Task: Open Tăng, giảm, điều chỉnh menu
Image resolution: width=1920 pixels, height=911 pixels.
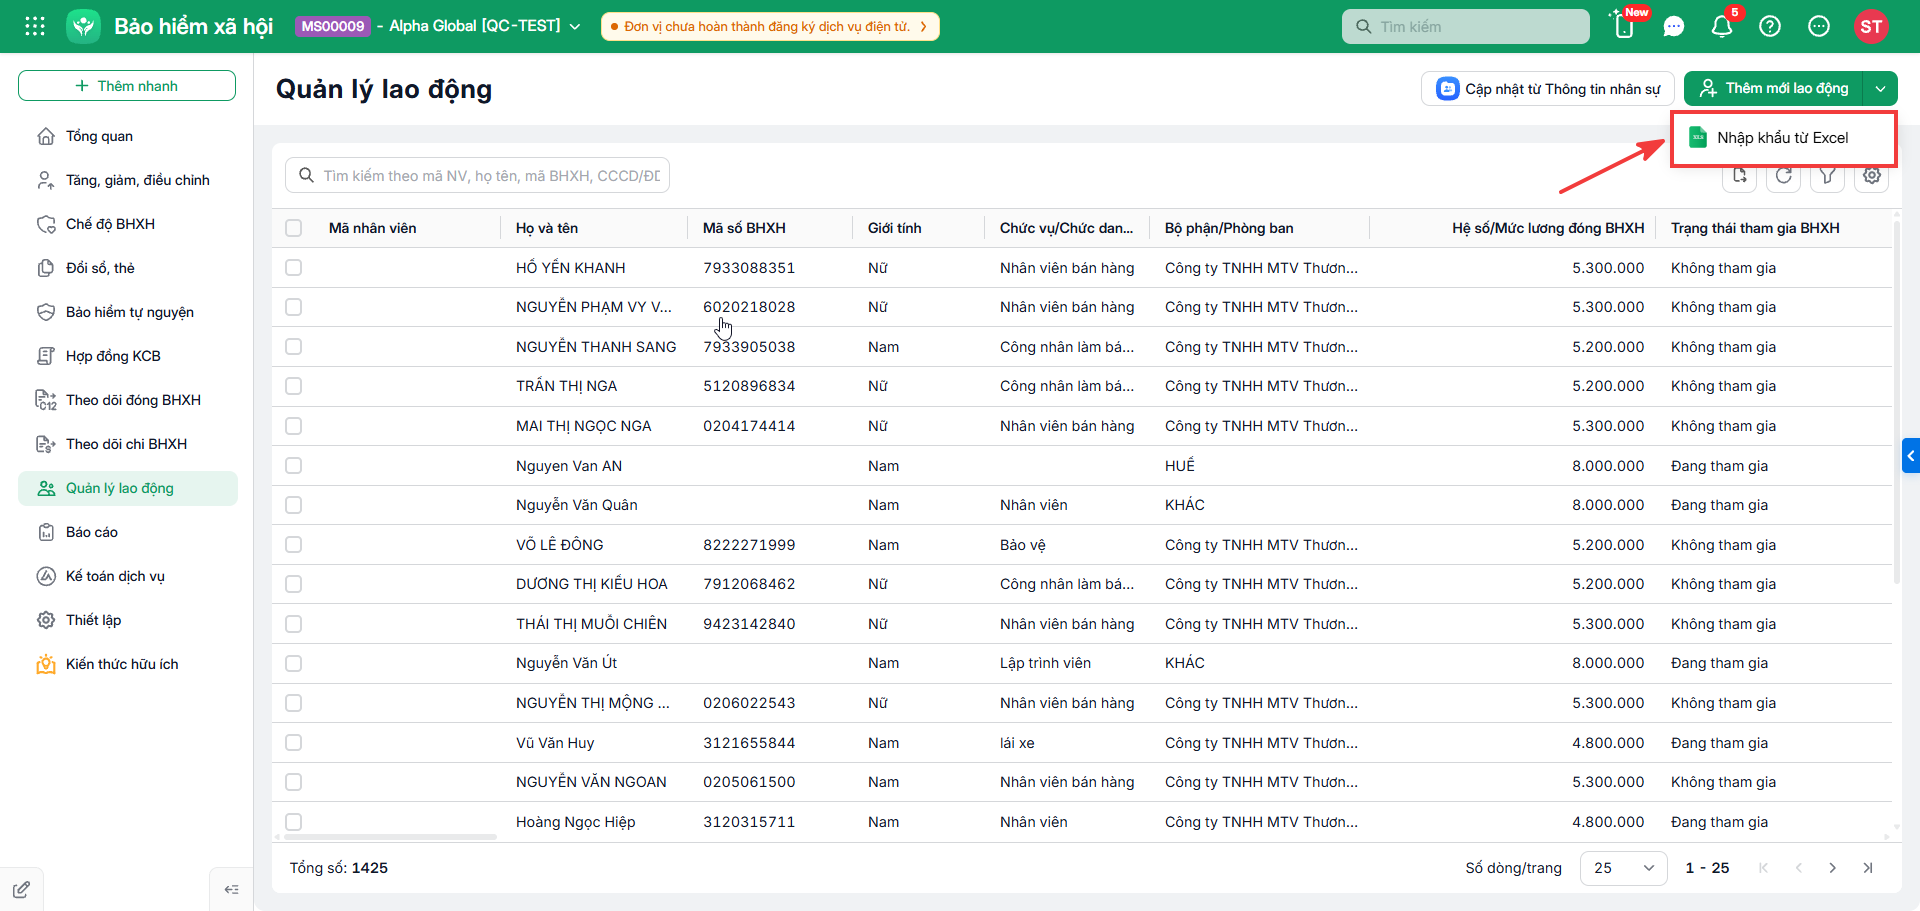Action: pyautogui.click(x=127, y=180)
